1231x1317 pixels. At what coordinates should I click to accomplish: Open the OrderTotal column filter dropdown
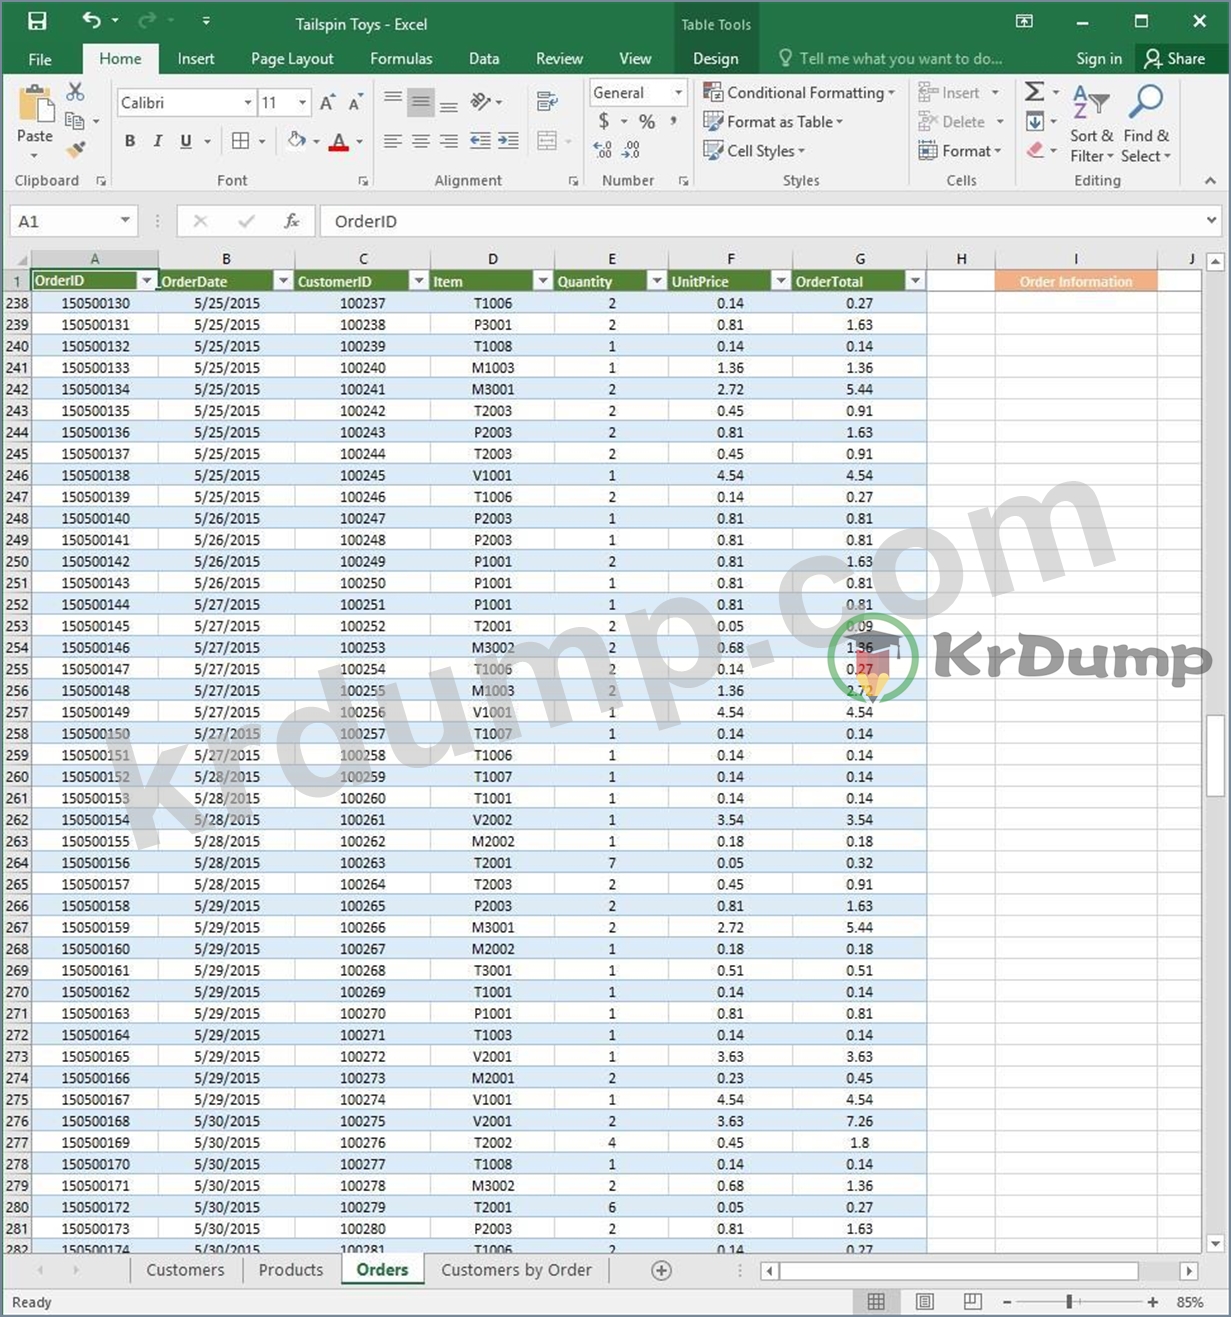(x=915, y=281)
